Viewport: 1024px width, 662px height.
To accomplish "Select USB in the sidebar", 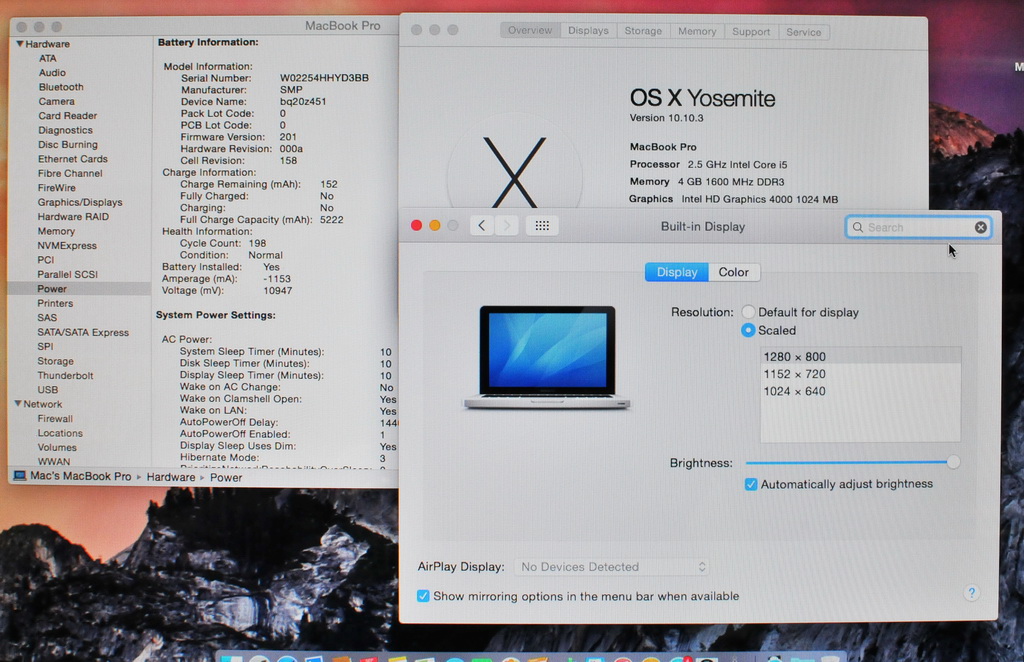I will [48, 390].
